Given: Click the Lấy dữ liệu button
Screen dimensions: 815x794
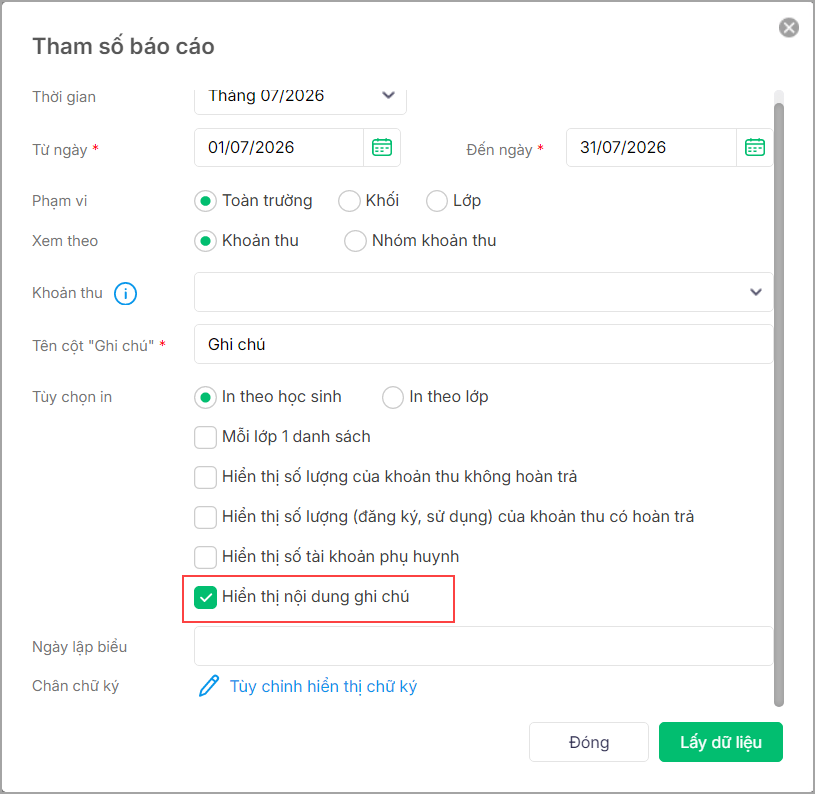Looking at the screenshot, I should coord(720,742).
